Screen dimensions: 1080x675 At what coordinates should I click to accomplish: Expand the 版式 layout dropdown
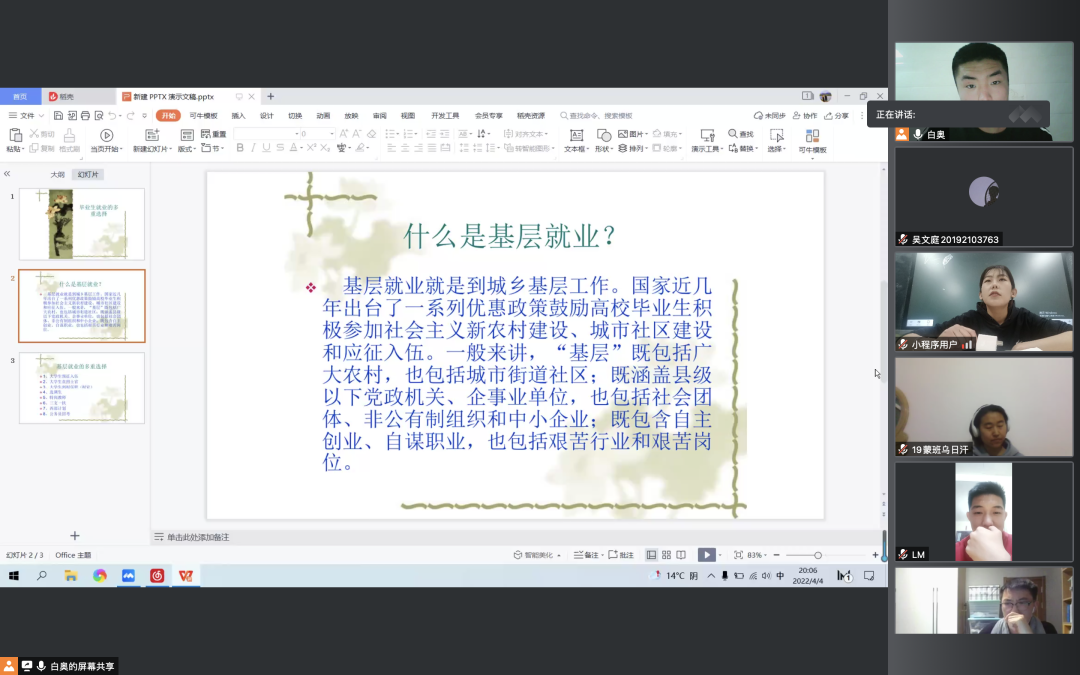click(187, 148)
